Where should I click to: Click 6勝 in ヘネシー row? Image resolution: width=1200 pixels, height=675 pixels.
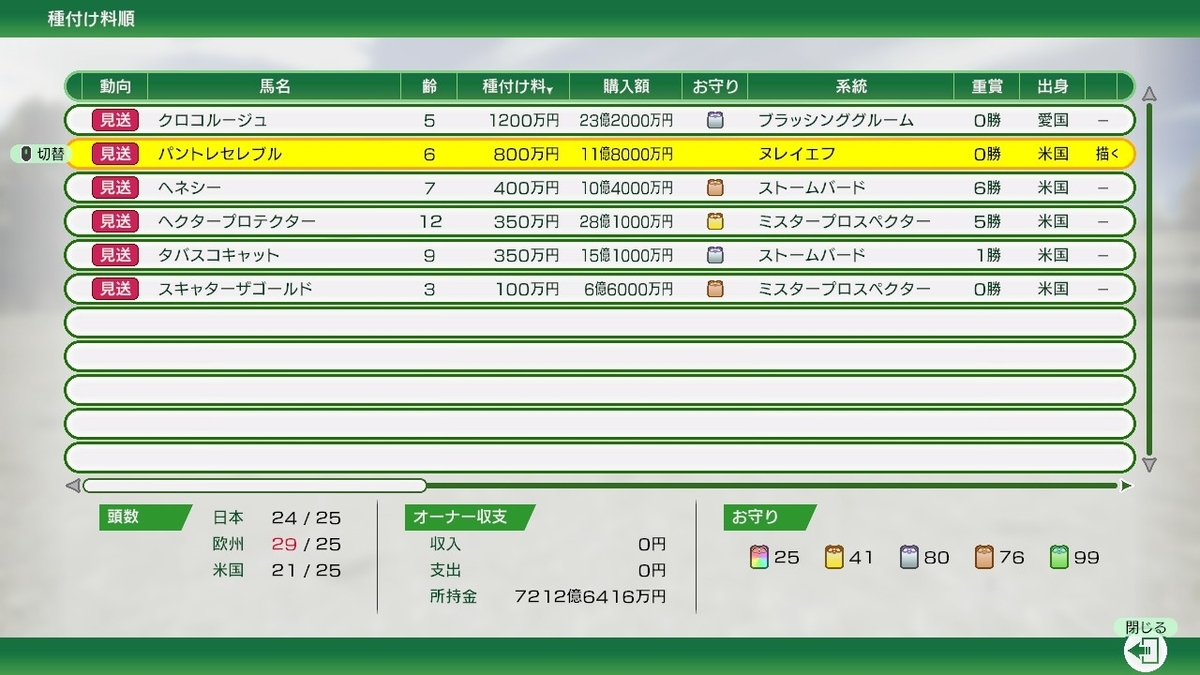988,187
